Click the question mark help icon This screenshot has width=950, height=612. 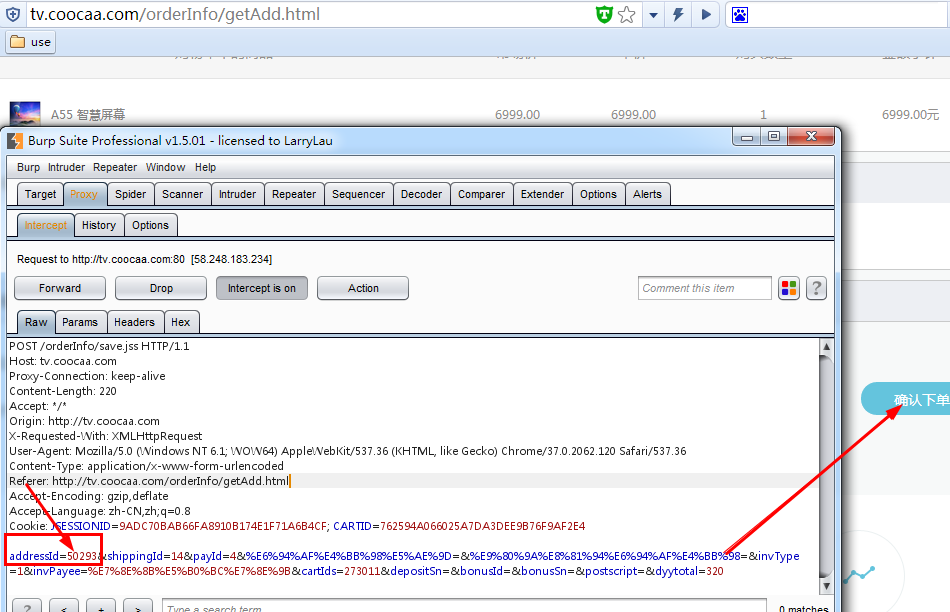(816, 288)
